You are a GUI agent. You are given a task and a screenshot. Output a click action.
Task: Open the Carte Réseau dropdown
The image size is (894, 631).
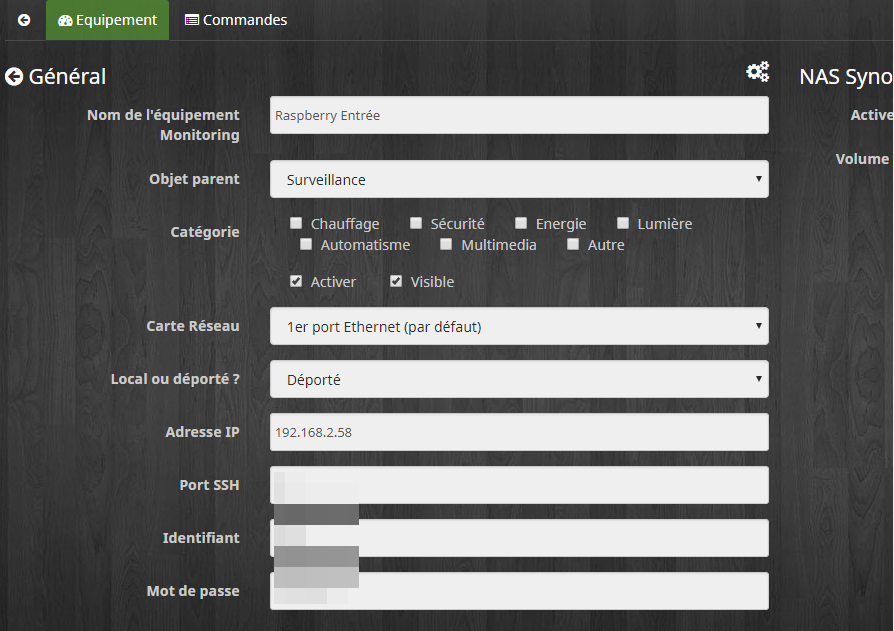pos(519,326)
